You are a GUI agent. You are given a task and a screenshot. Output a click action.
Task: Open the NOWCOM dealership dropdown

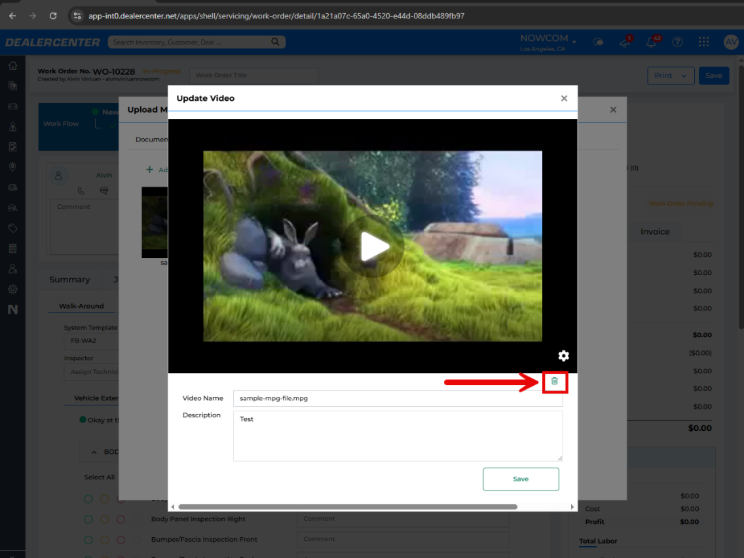(548, 42)
